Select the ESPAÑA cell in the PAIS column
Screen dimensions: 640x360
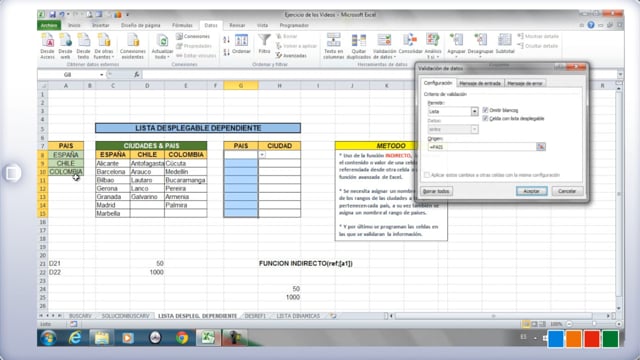66,155
